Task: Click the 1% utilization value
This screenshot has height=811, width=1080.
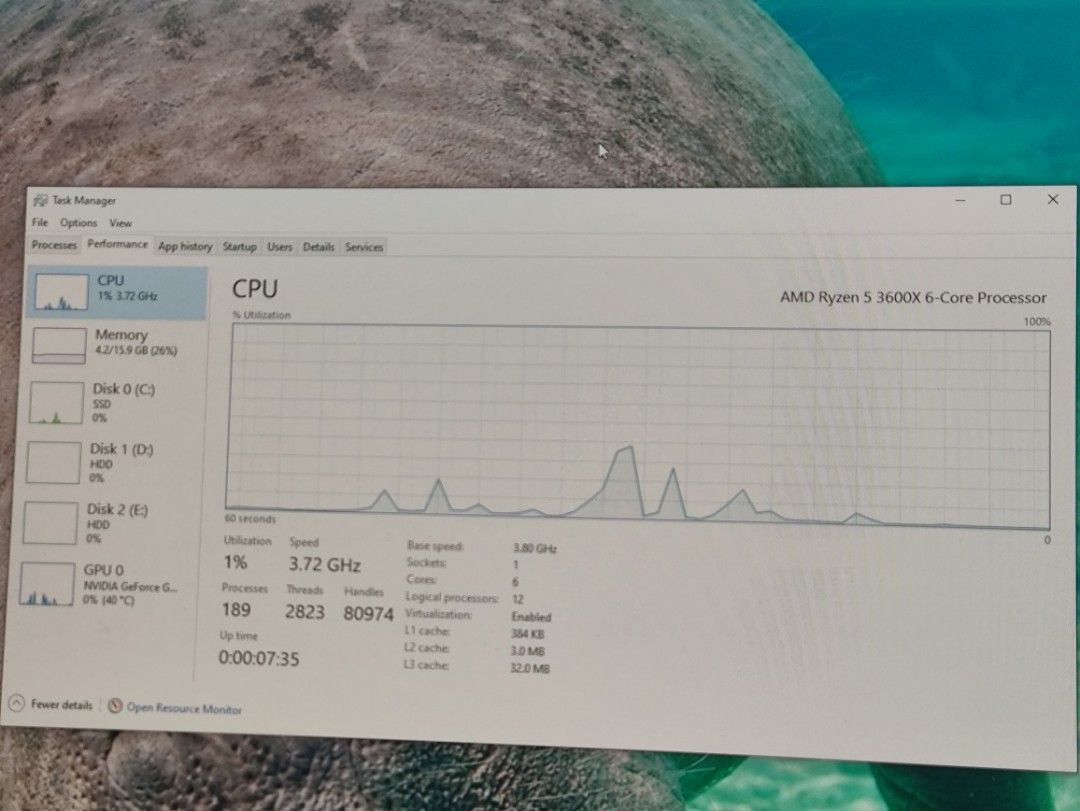Action: pos(235,562)
